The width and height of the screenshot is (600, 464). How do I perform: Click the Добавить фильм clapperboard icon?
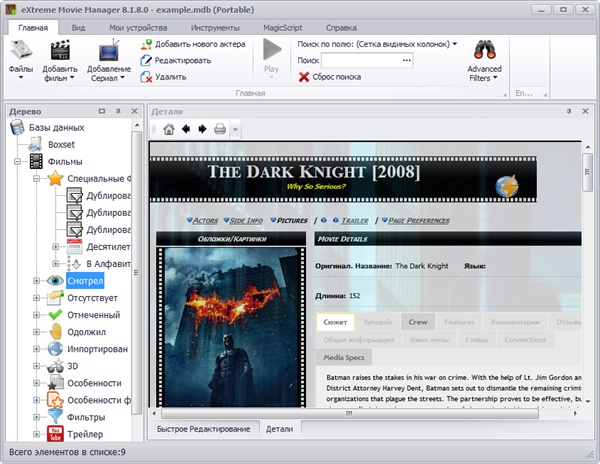coord(60,51)
